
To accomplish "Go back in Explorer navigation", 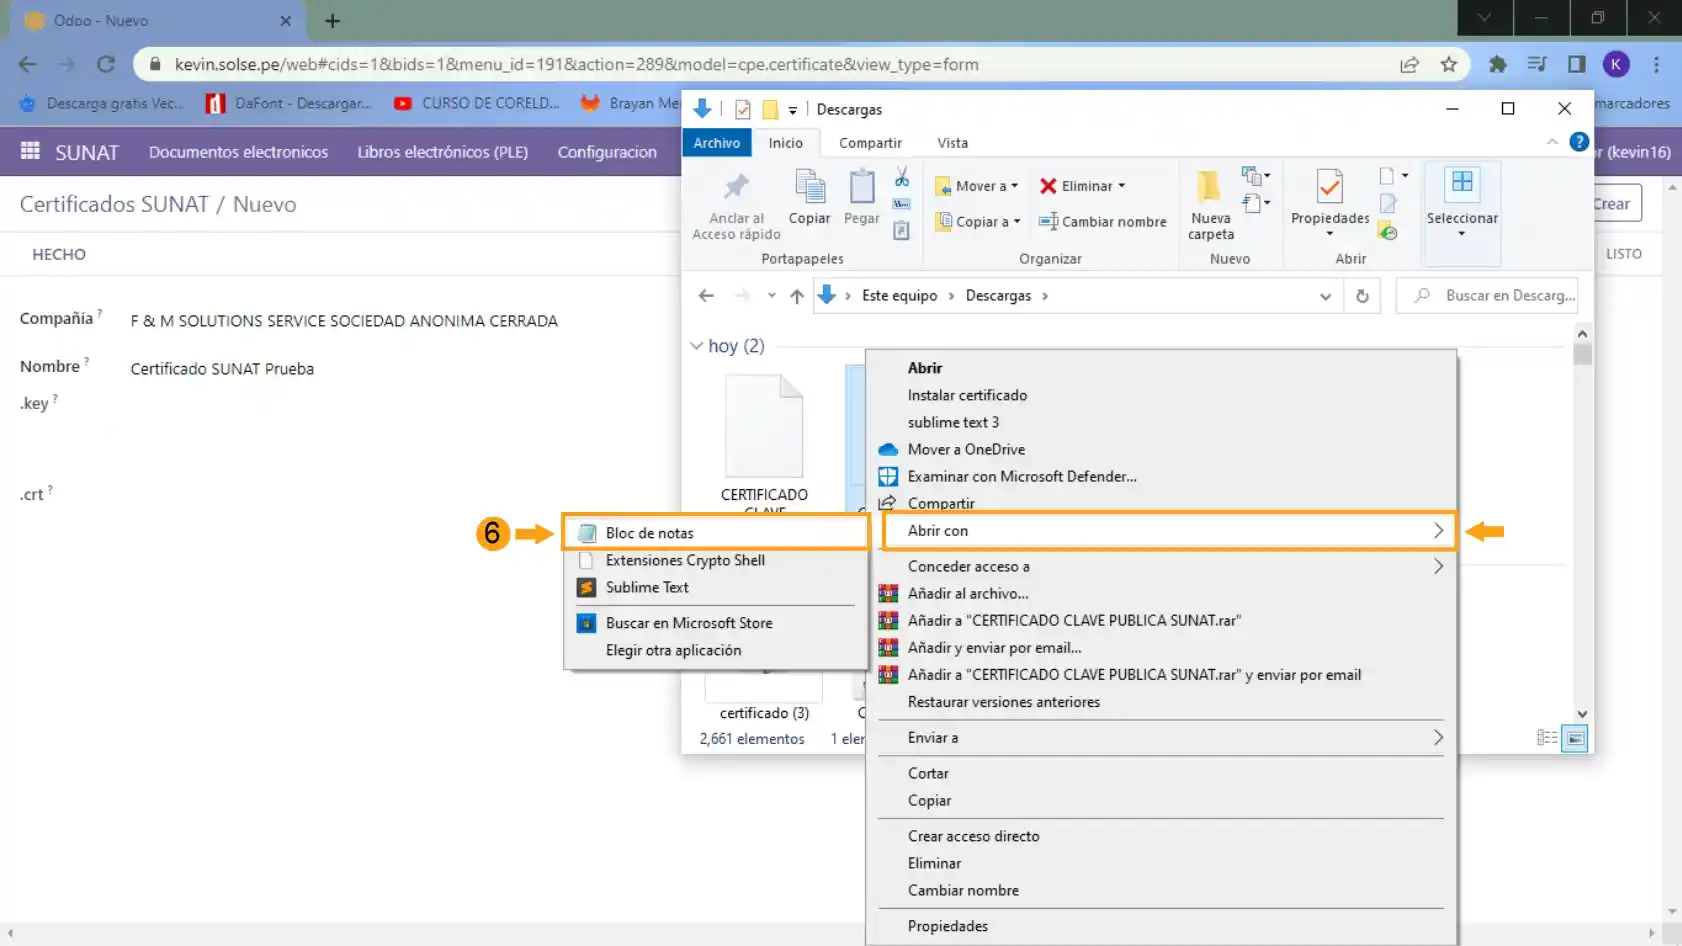I will tap(706, 296).
